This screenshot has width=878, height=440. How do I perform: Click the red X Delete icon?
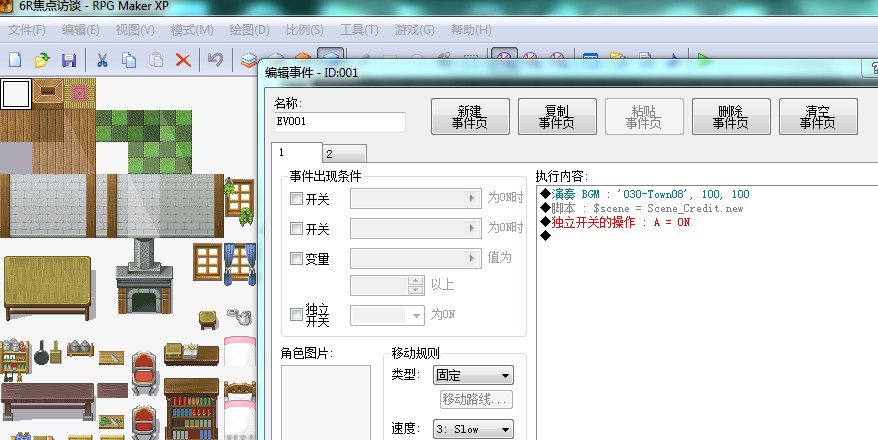183,60
